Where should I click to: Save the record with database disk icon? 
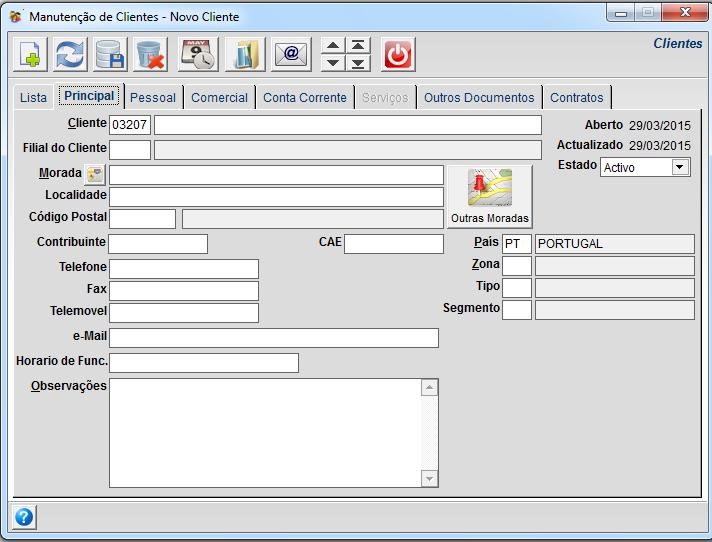point(110,54)
